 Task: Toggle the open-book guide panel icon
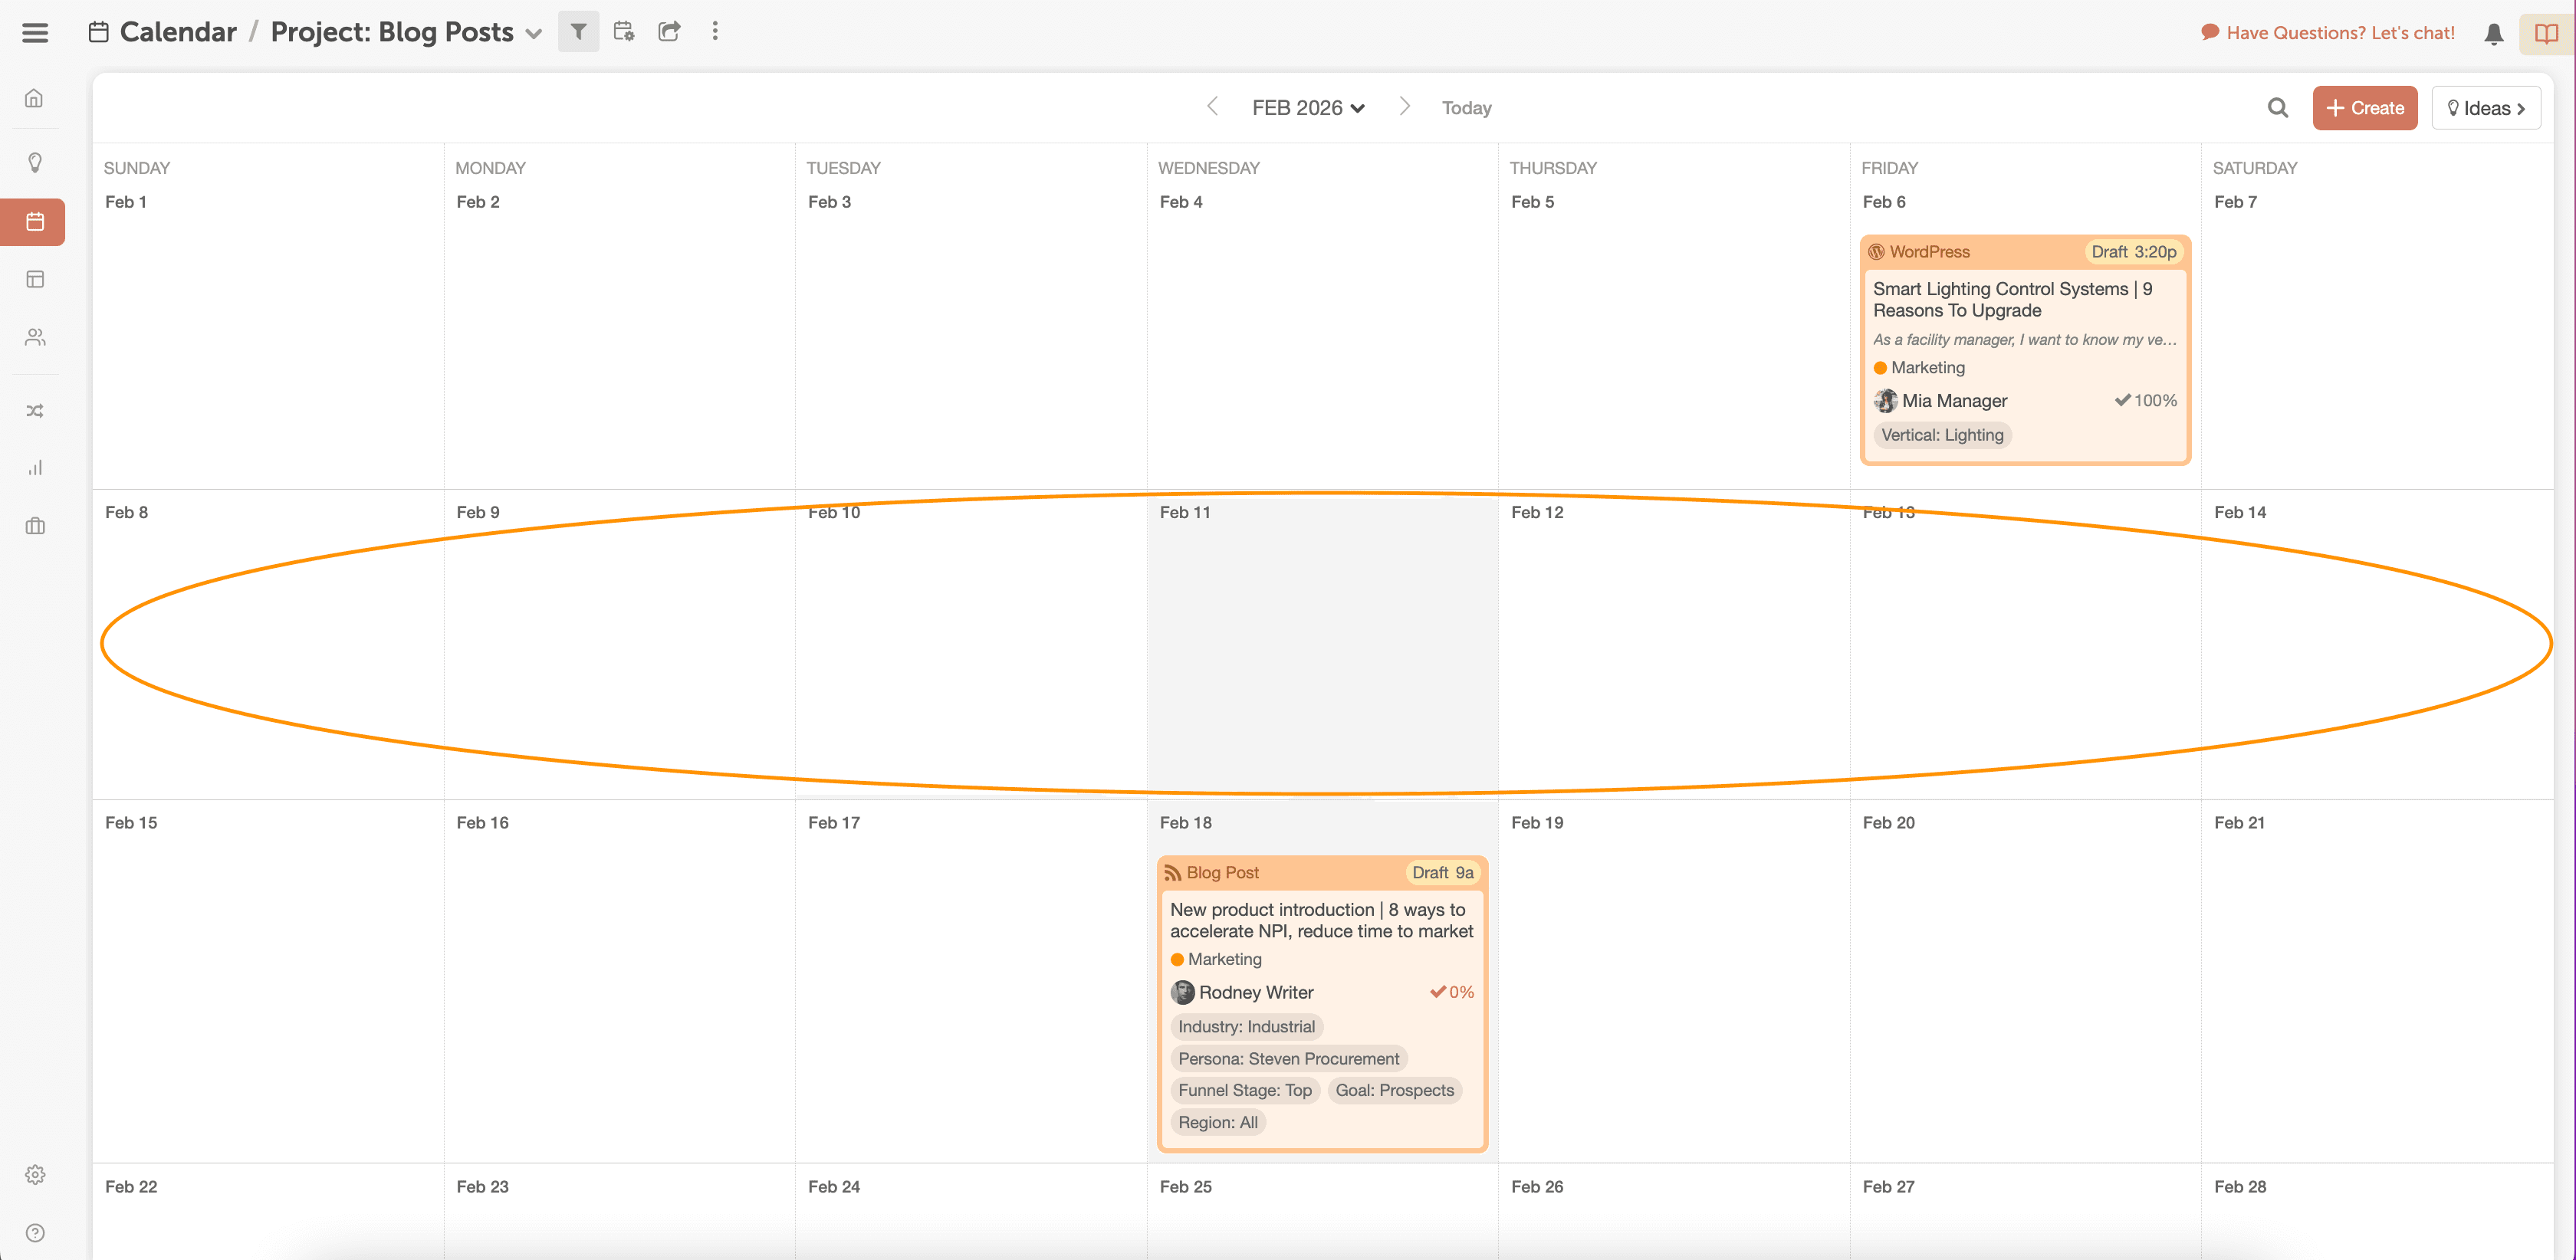coord(2546,34)
